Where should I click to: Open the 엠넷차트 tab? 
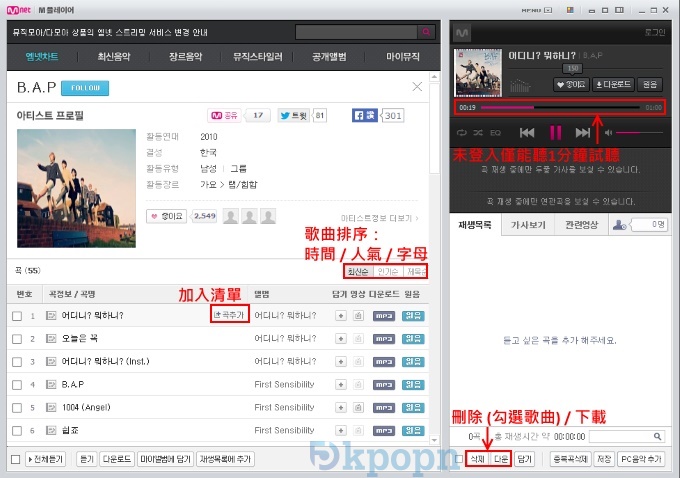42,56
